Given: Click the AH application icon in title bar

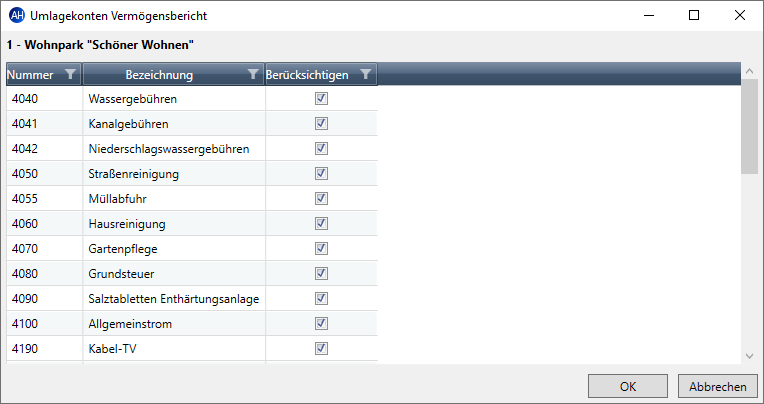Looking at the screenshot, I should point(17,15).
